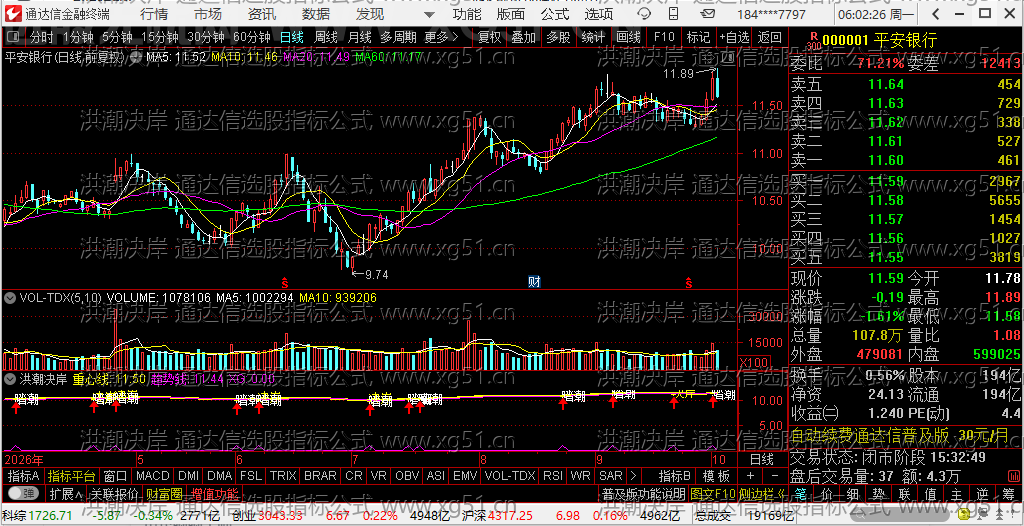Click the 财 finance marker on chart
This screenshot has height=526, width=1024.
534,282
